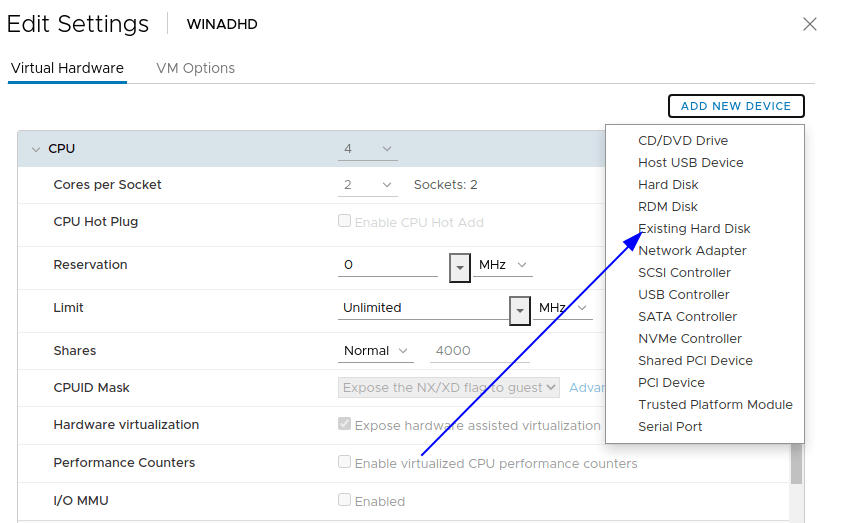Toggle Enable CPU Hot Add checkbox

[x=345, y=221]
